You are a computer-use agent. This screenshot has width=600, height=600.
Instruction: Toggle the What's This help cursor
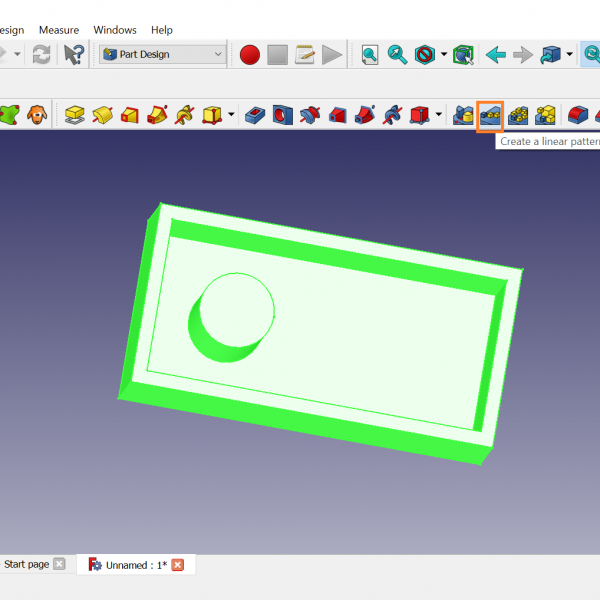point(74,55)
